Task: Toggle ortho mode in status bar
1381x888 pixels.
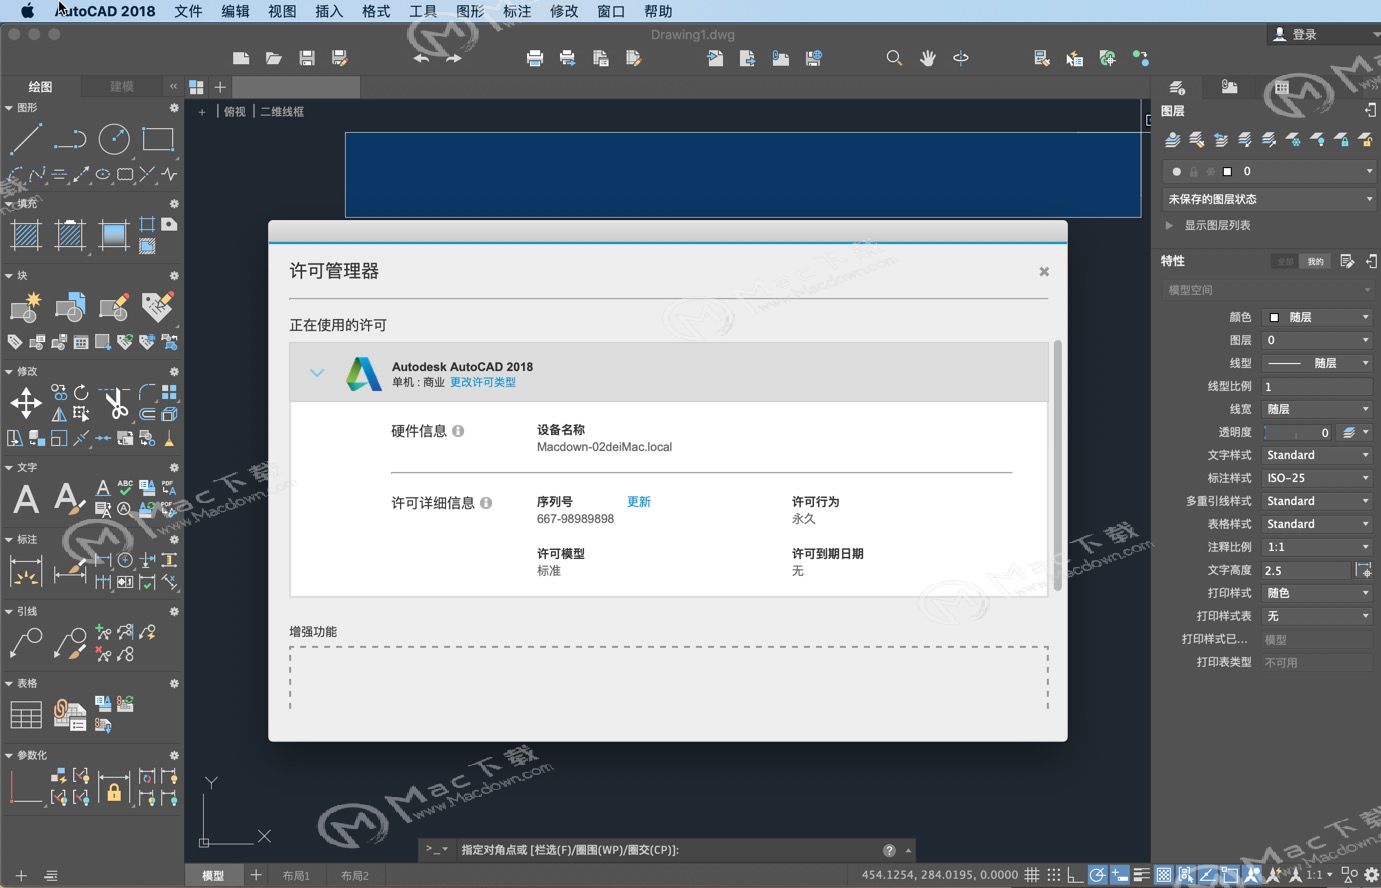Action: 1075,875
